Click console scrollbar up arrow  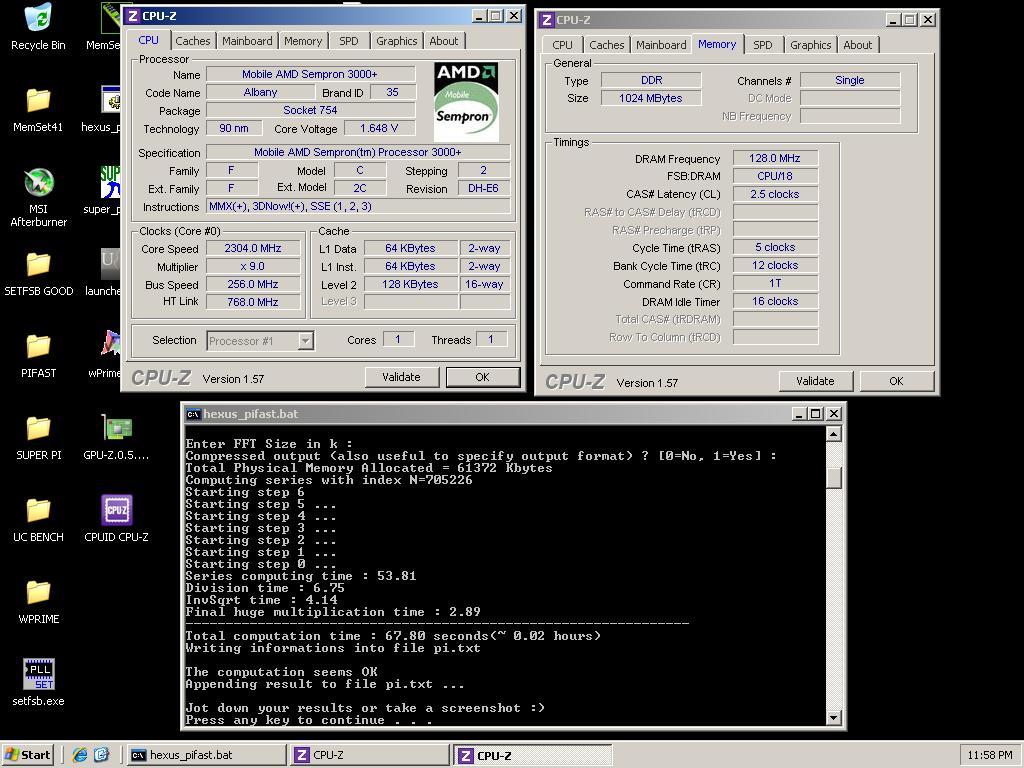[x=833, y=434]
